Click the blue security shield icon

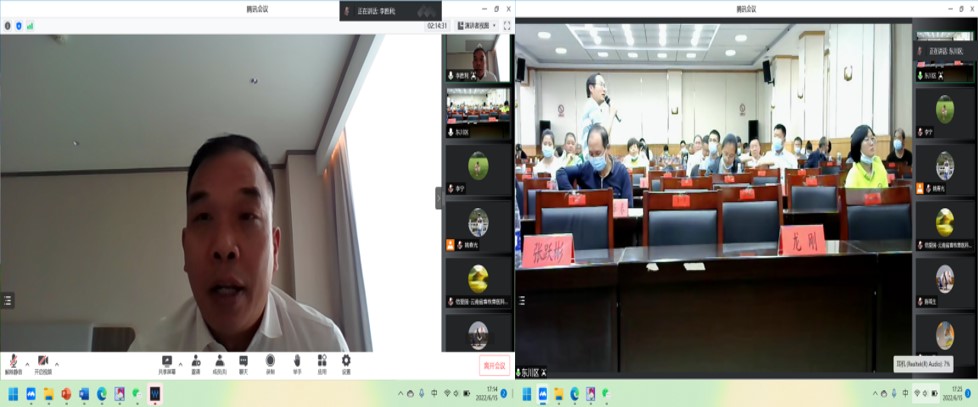18,26
